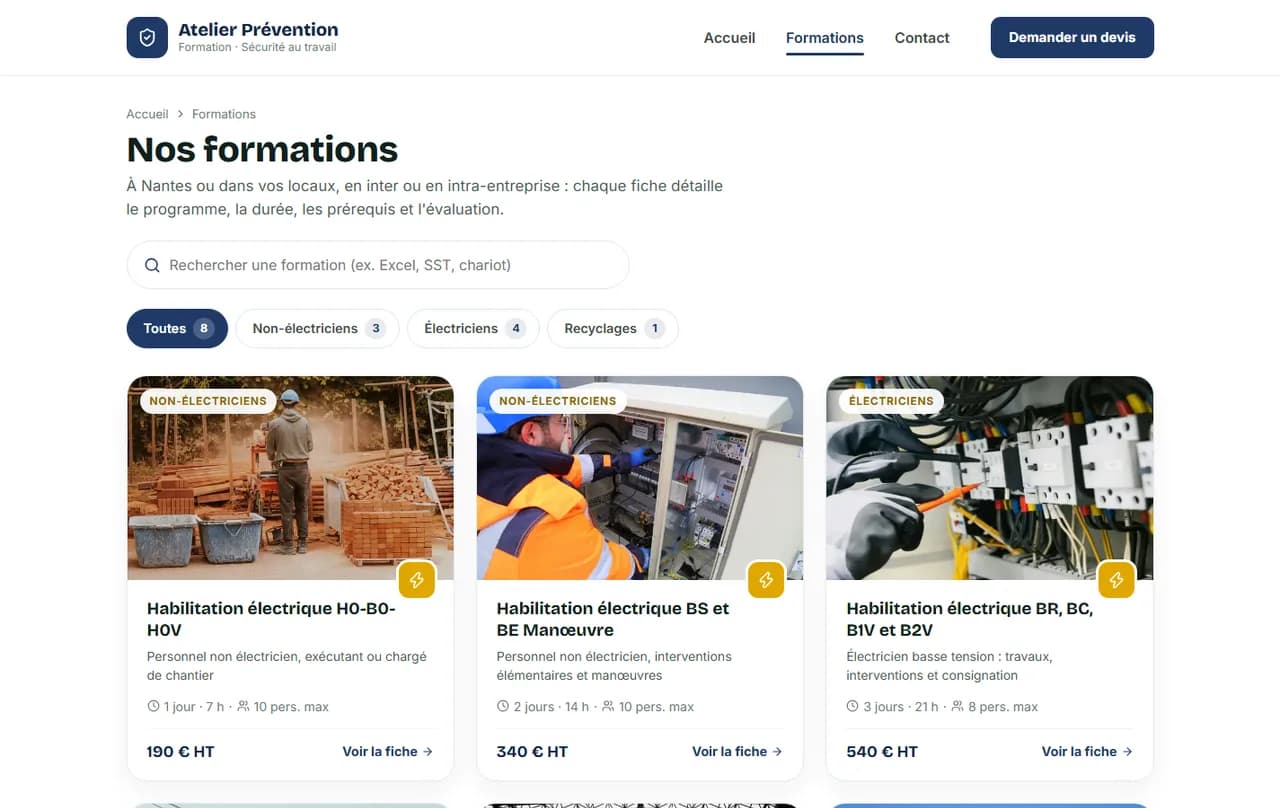Click the "540 € HT" price
This screenshot has height=808, width=1280.
tap(882, 752)
